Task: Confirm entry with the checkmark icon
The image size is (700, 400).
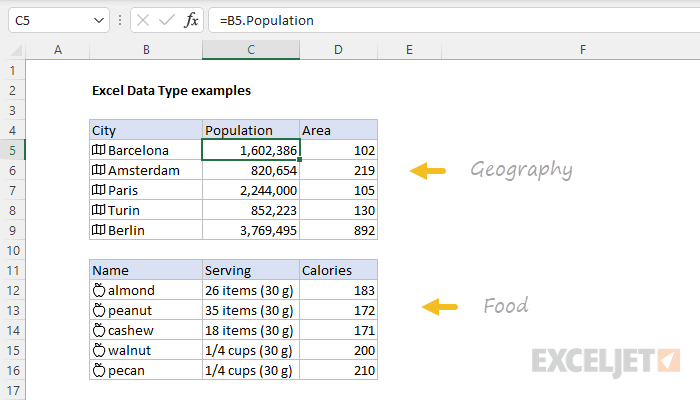Action: 167,21
